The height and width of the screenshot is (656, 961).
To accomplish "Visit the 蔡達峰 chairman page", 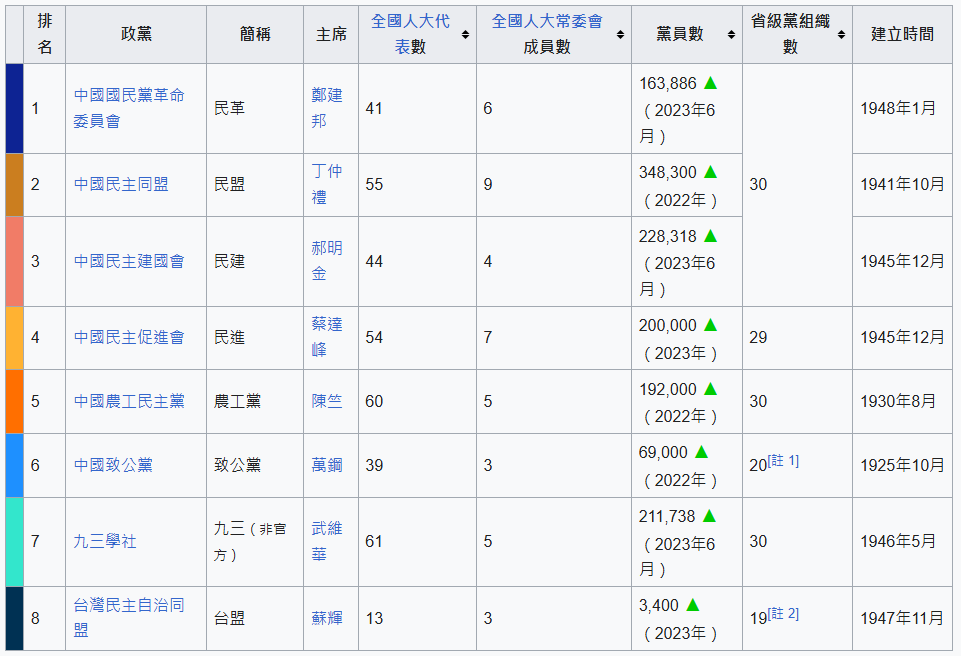I will click(x=327, y=337).
